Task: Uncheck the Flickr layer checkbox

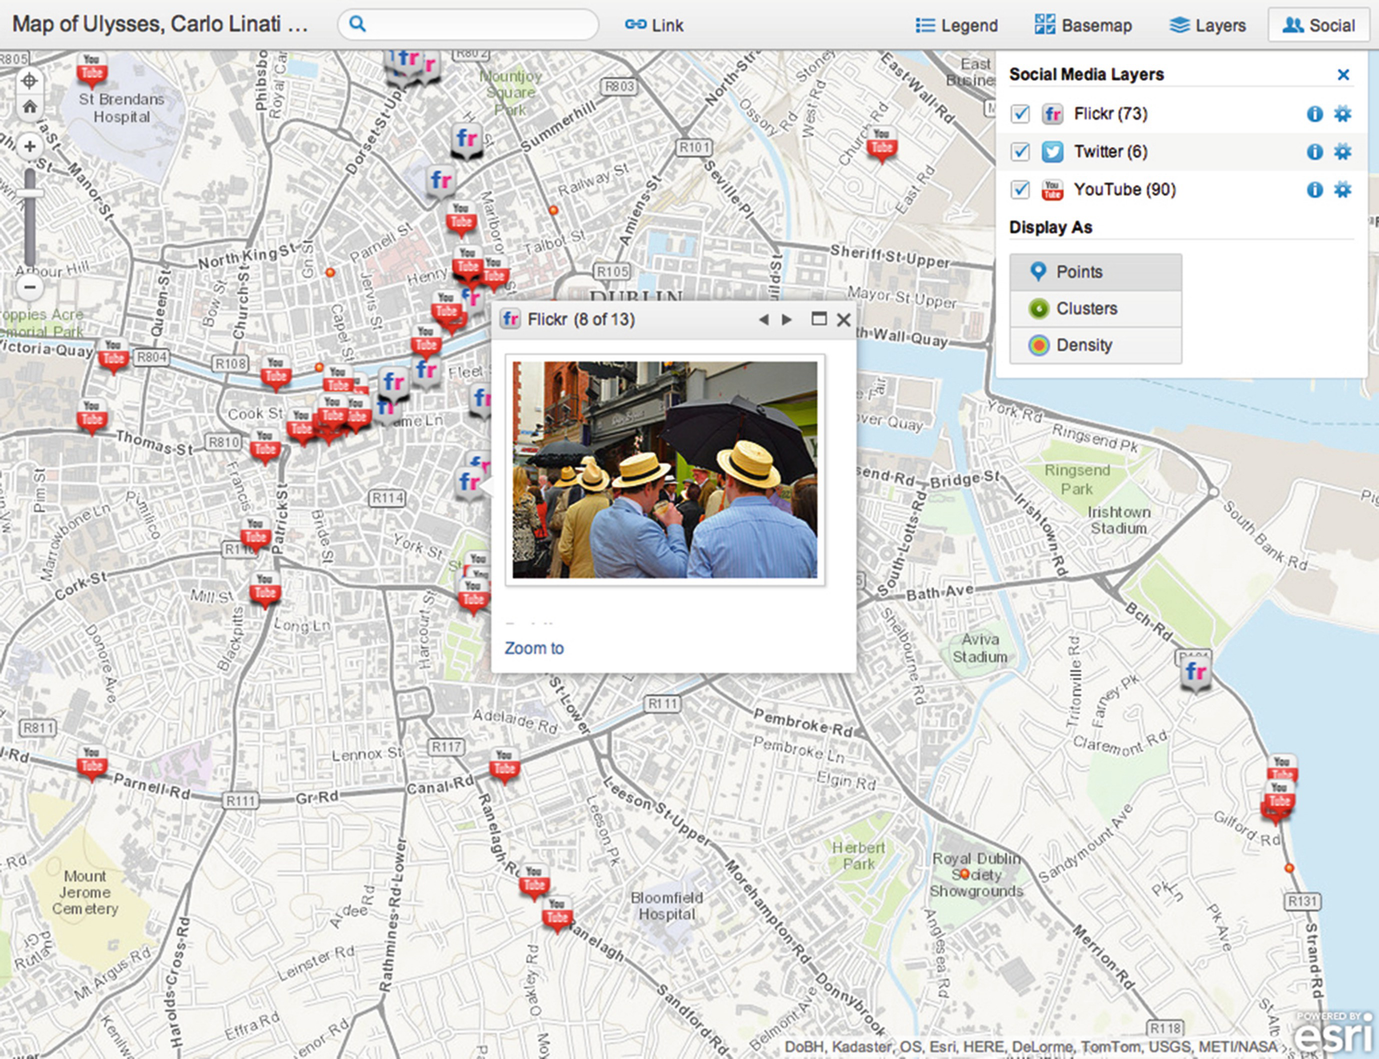Action: [1020, 114]
